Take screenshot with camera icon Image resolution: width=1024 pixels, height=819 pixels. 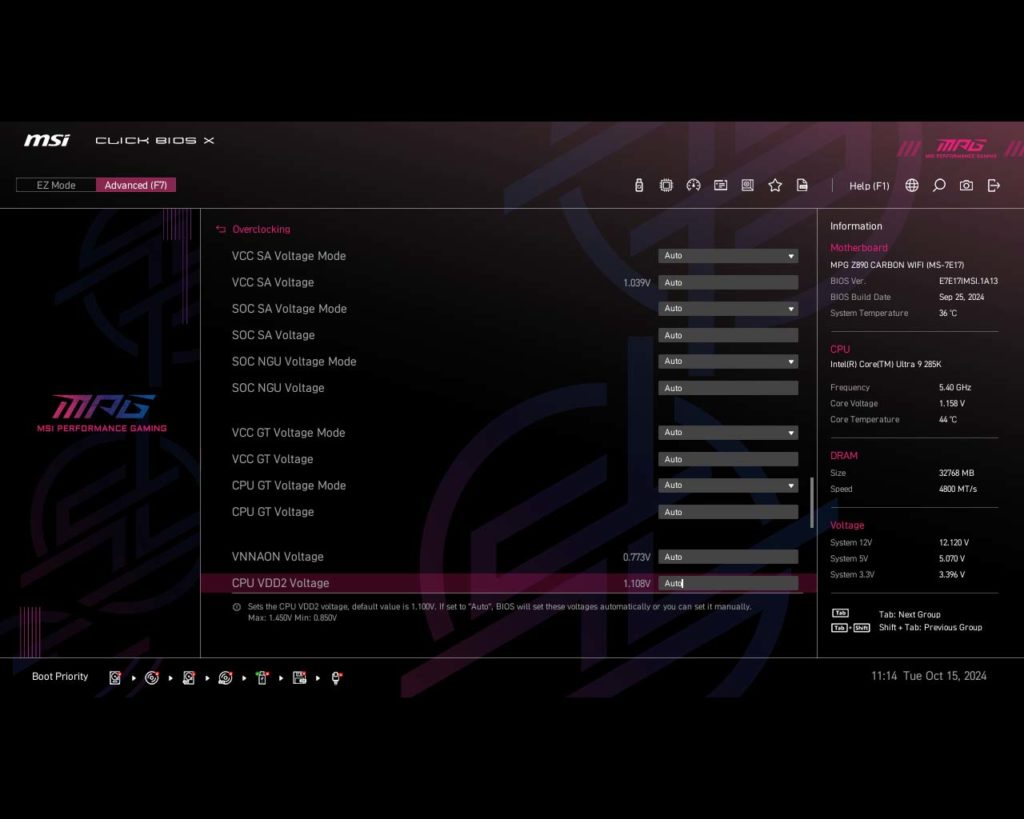tap(967, 185)
